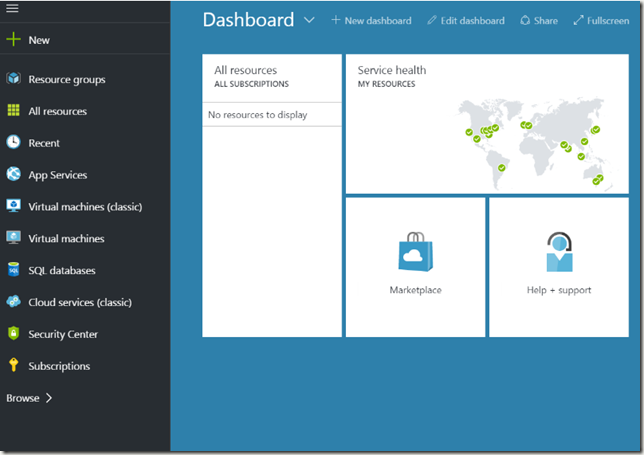The height and width of the screenshot is (455, 644).
Task: Open the New menu item
Action: [39, 40]
